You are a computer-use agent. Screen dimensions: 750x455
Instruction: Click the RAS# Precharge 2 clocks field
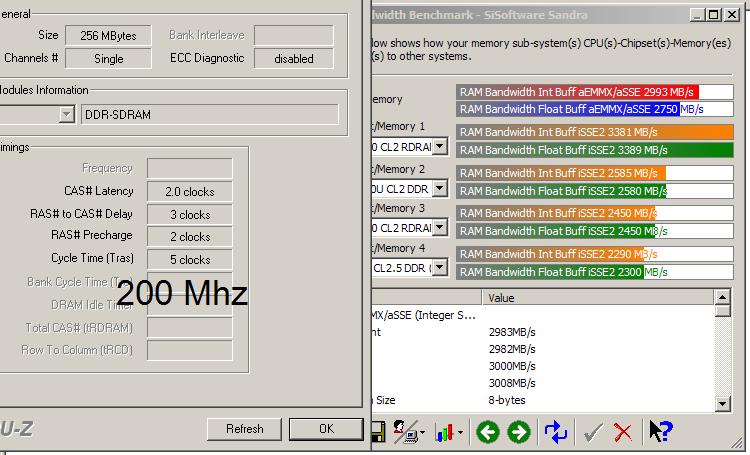click(190, 236)
